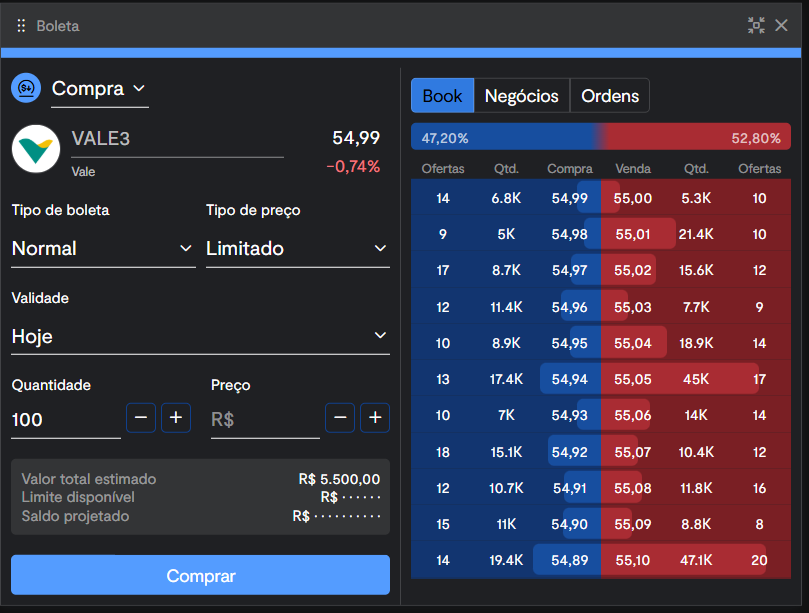Click the Preço input field
The width and height of the screenshot is (809, 613).
click(265, 419)
